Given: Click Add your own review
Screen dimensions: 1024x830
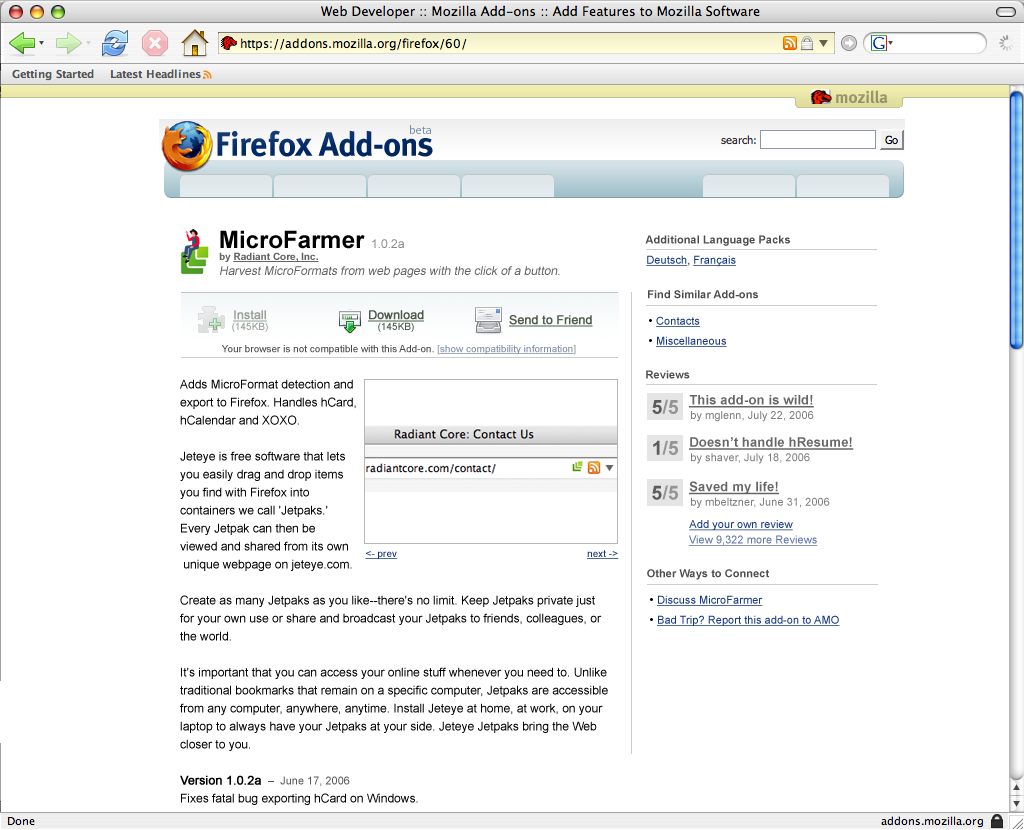Looking at the screenshot, I should click(741, 524).
